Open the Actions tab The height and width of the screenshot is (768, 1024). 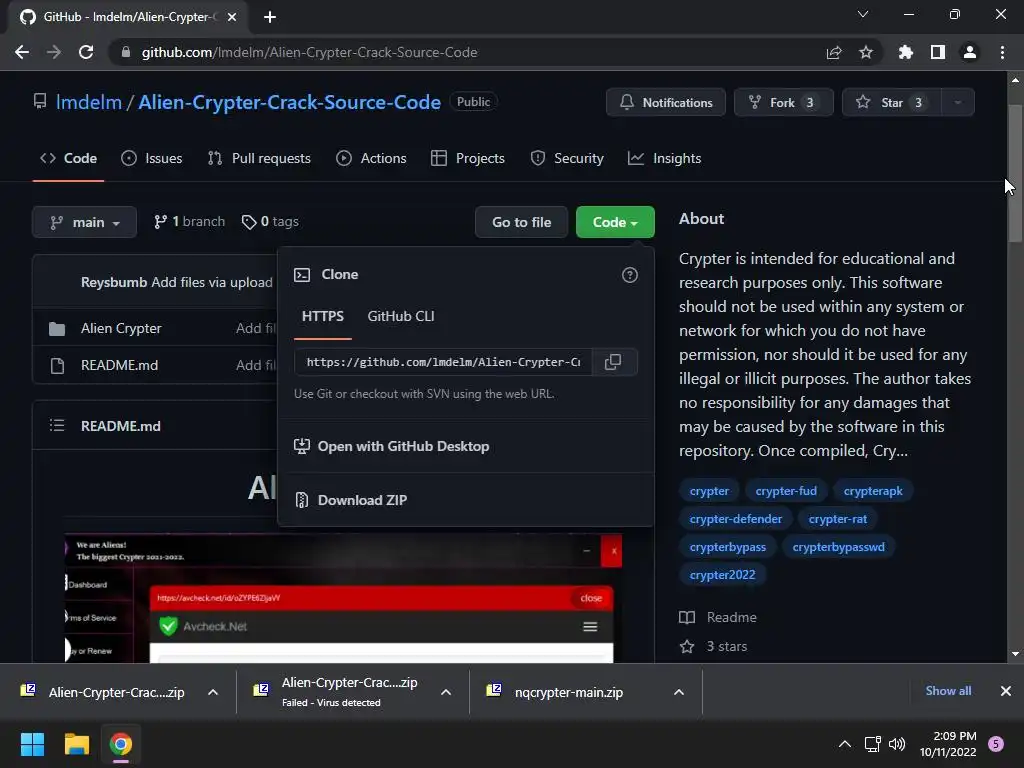pos(371,159)
